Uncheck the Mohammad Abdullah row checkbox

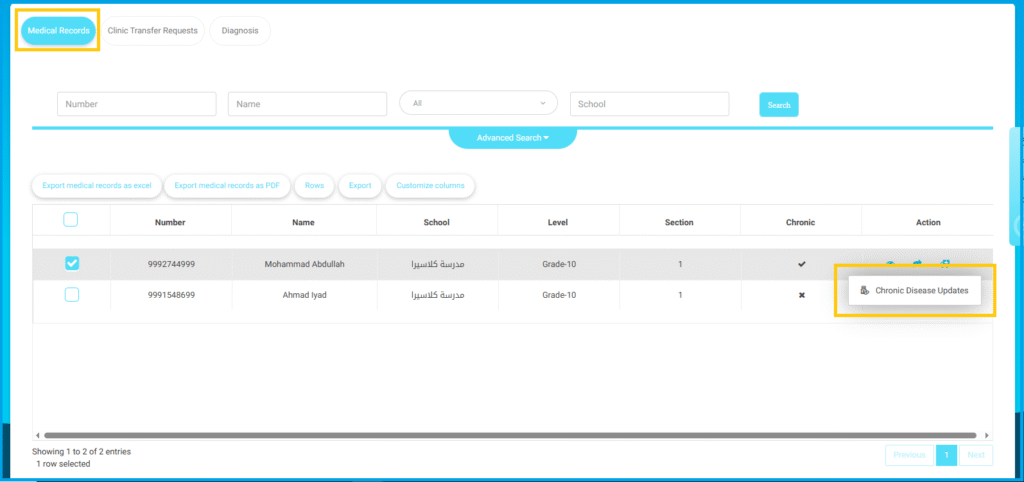pos(71,264)
